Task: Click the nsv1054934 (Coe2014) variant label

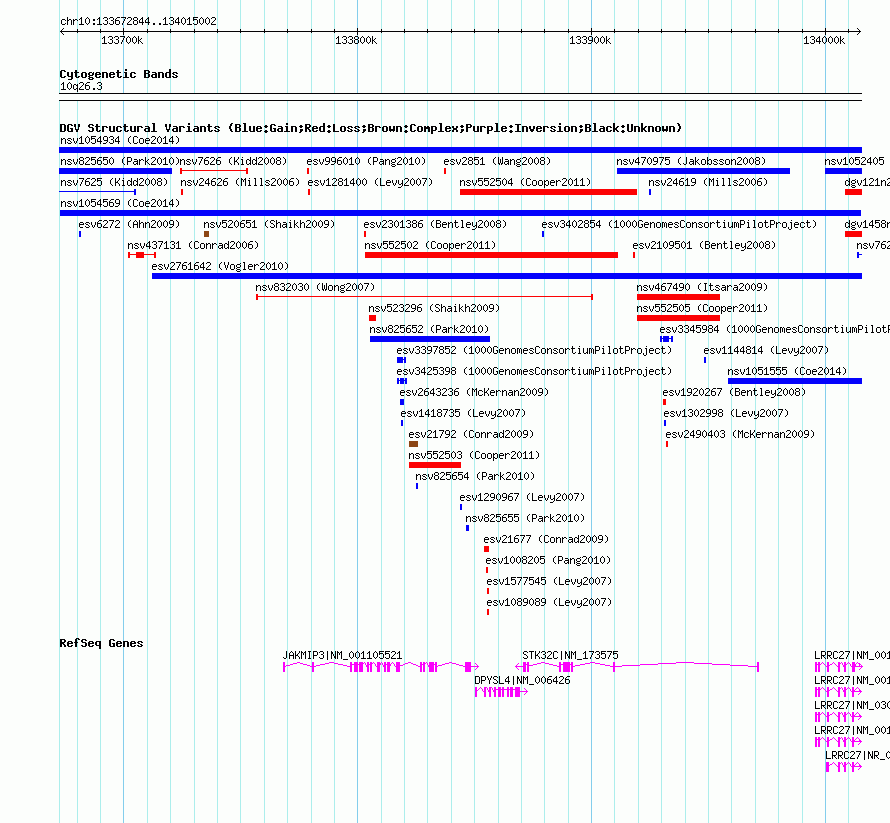Action: (120, 140)
